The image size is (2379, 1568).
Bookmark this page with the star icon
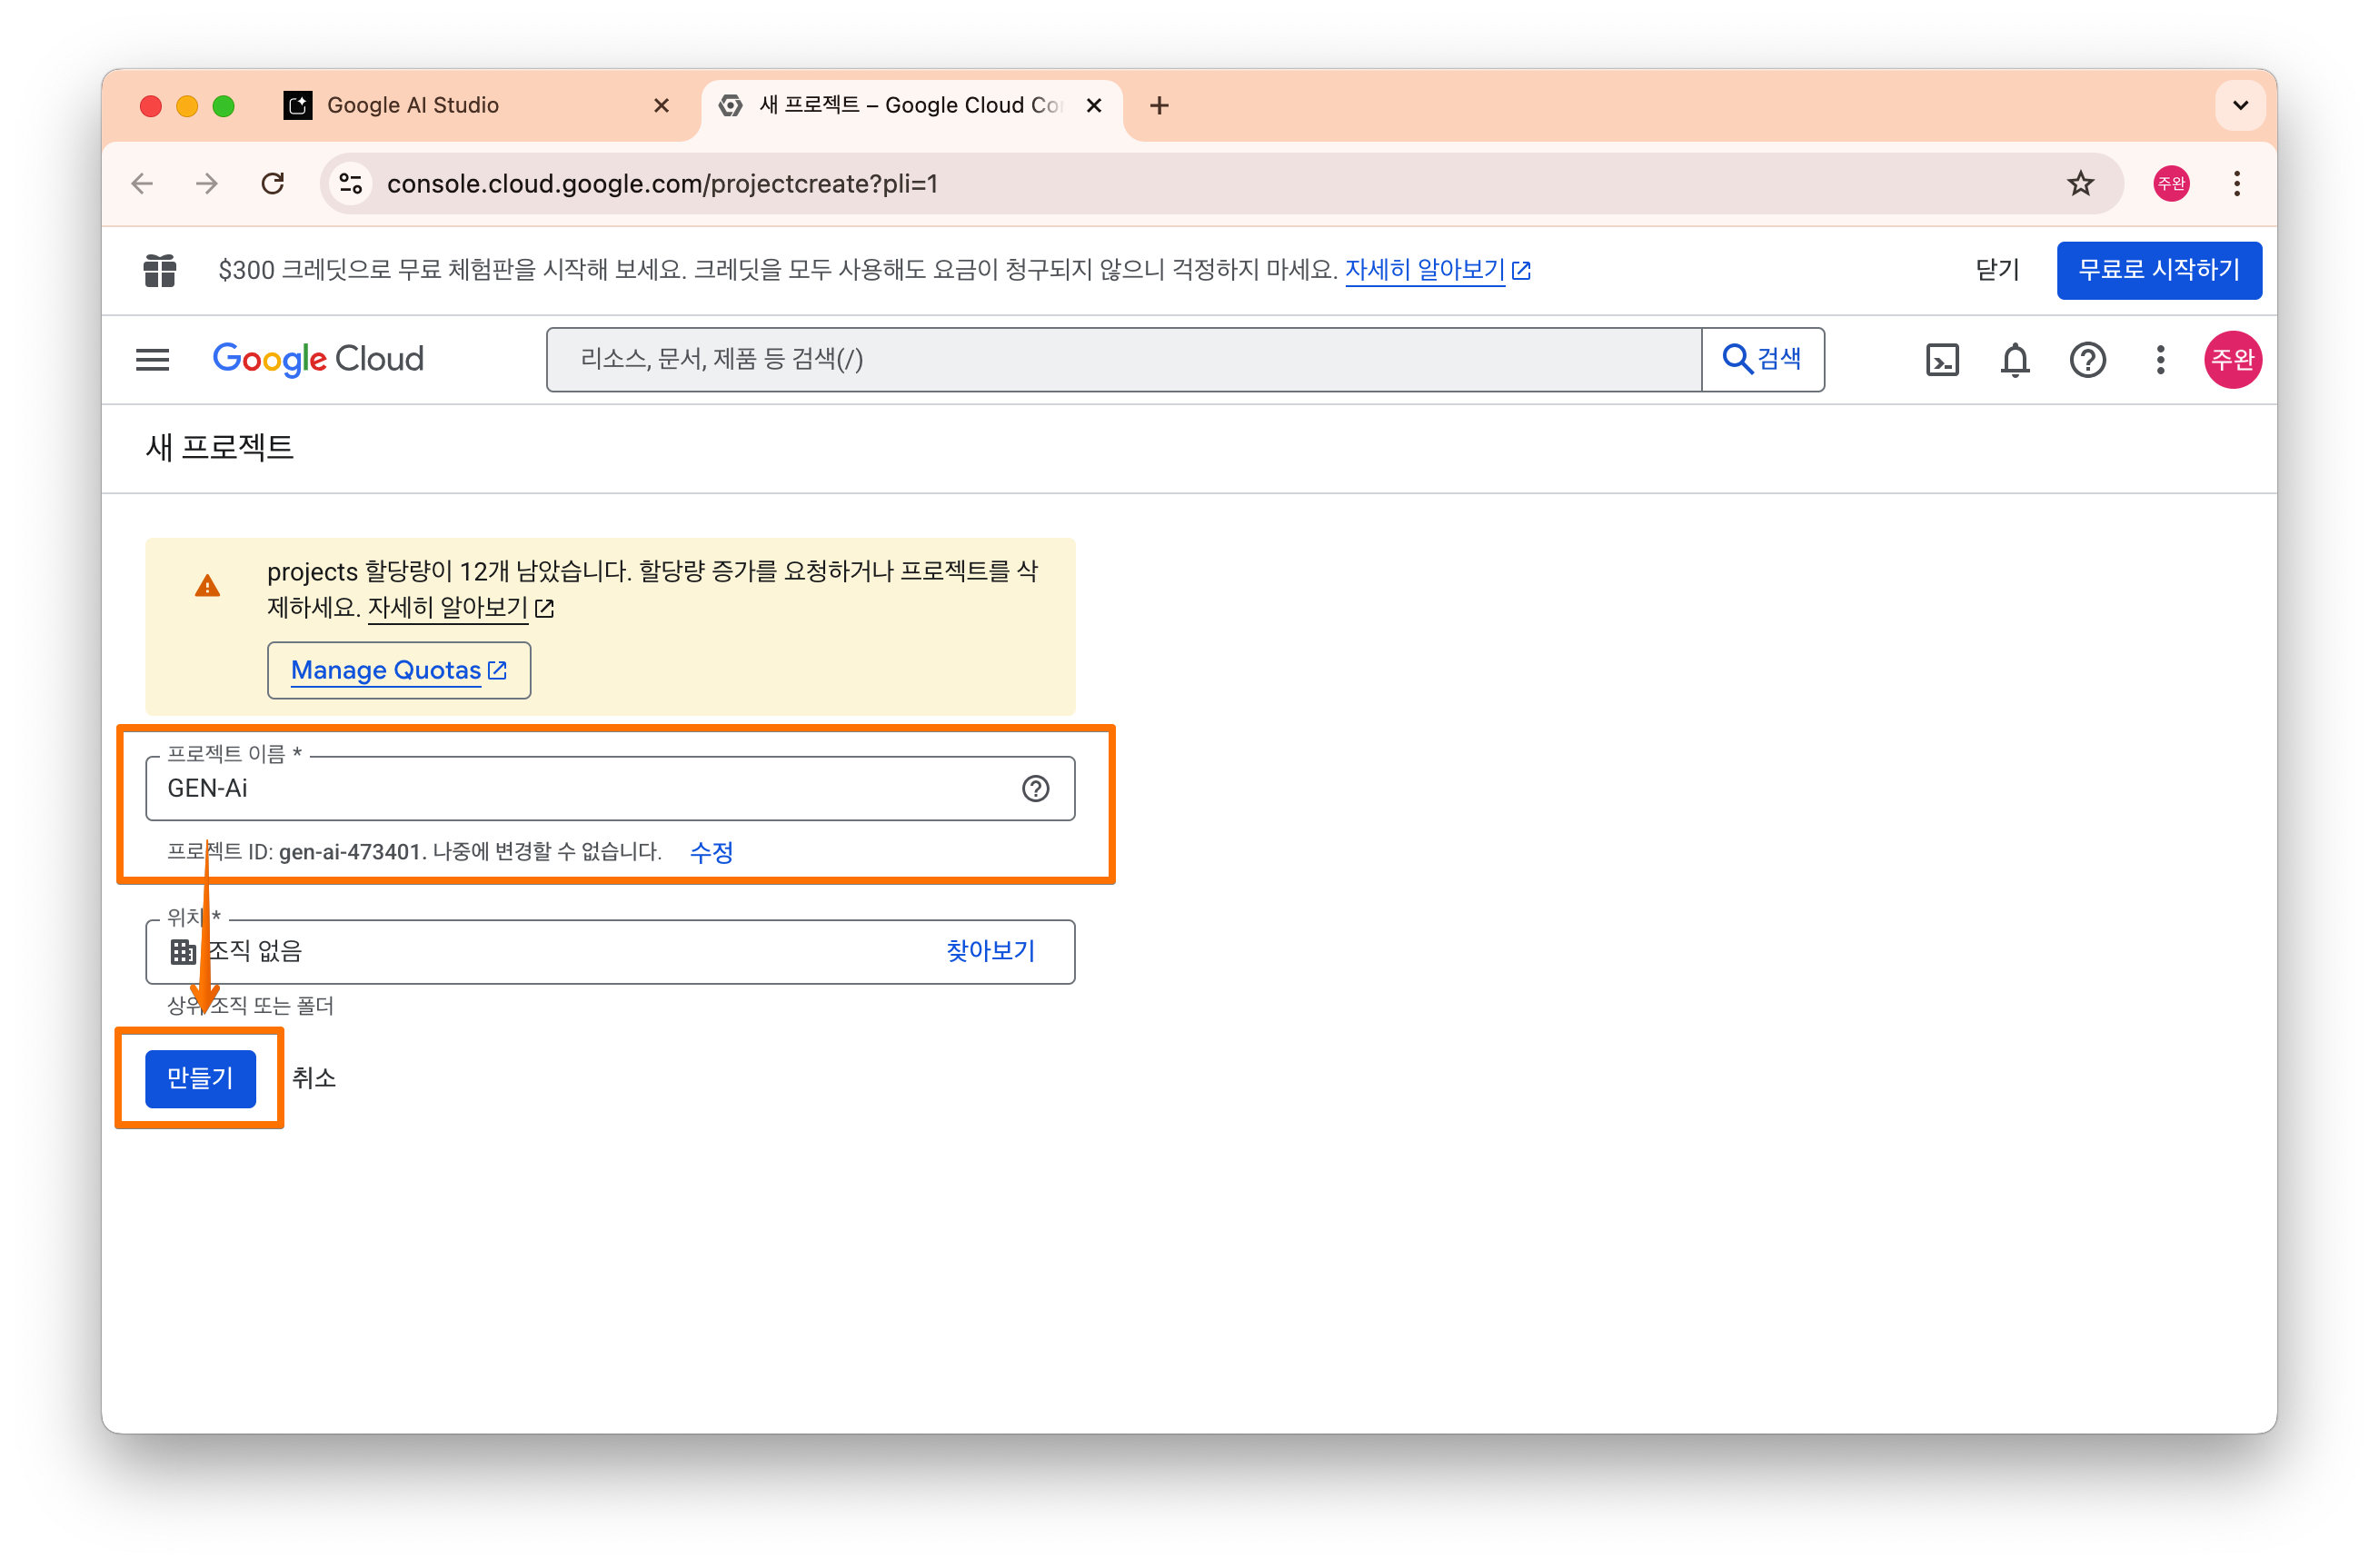[2080, 184]
